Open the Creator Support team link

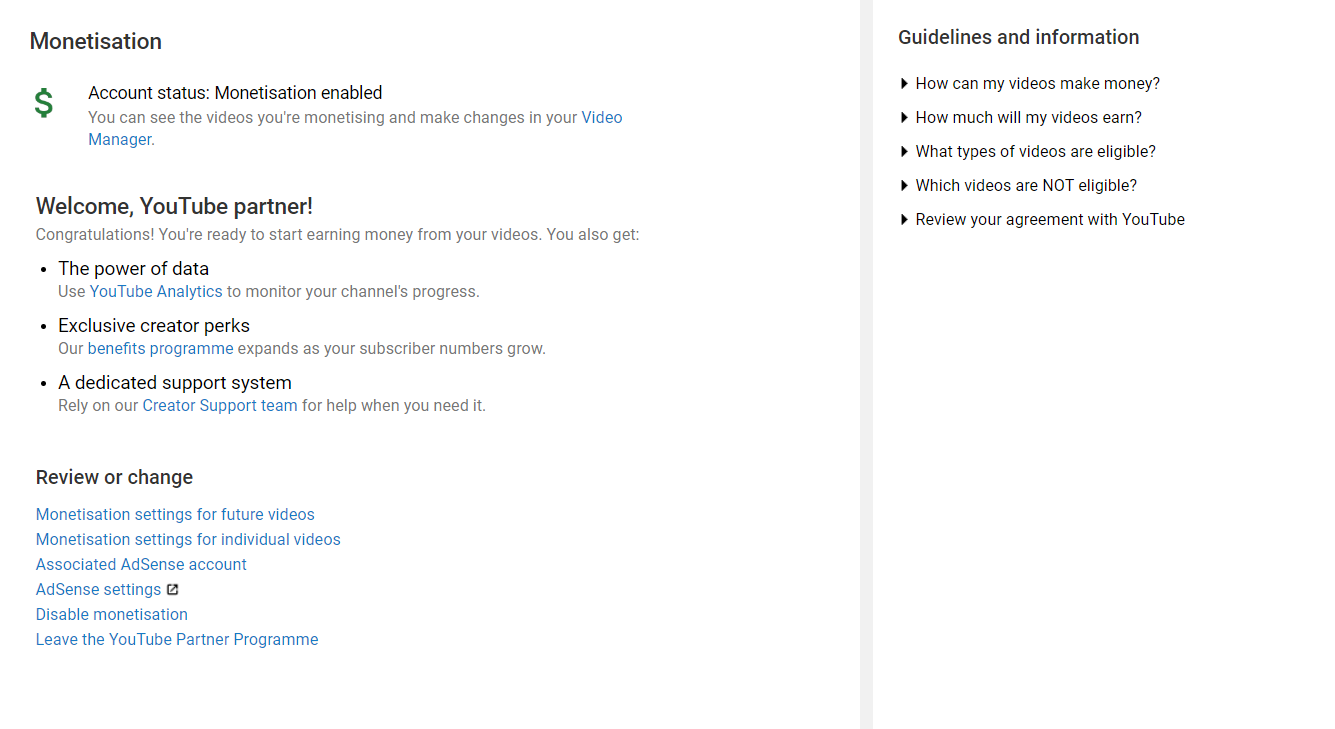coord(220,406)
